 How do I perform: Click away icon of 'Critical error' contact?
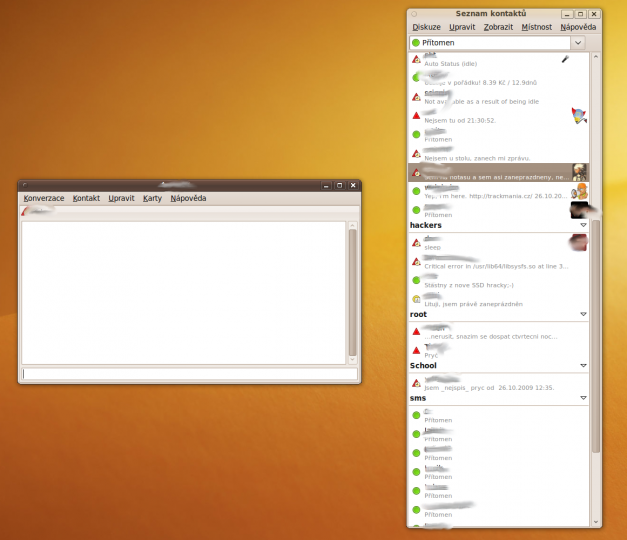pos(416,262)
